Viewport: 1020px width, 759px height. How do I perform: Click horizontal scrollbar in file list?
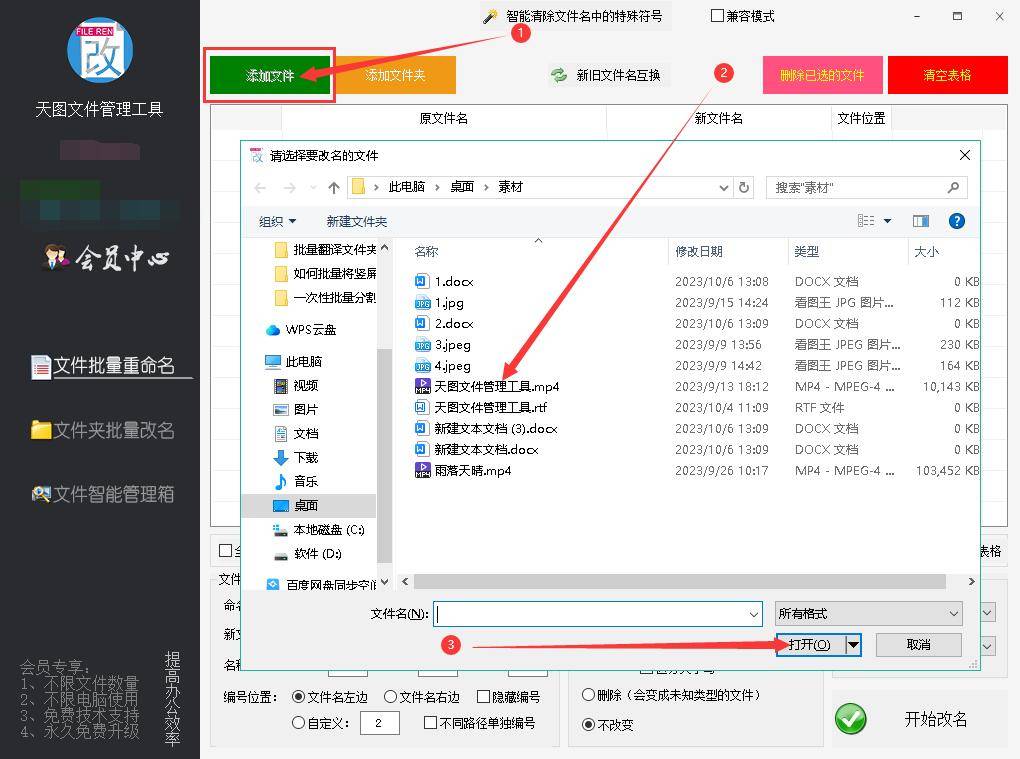(x=680, y=581)
